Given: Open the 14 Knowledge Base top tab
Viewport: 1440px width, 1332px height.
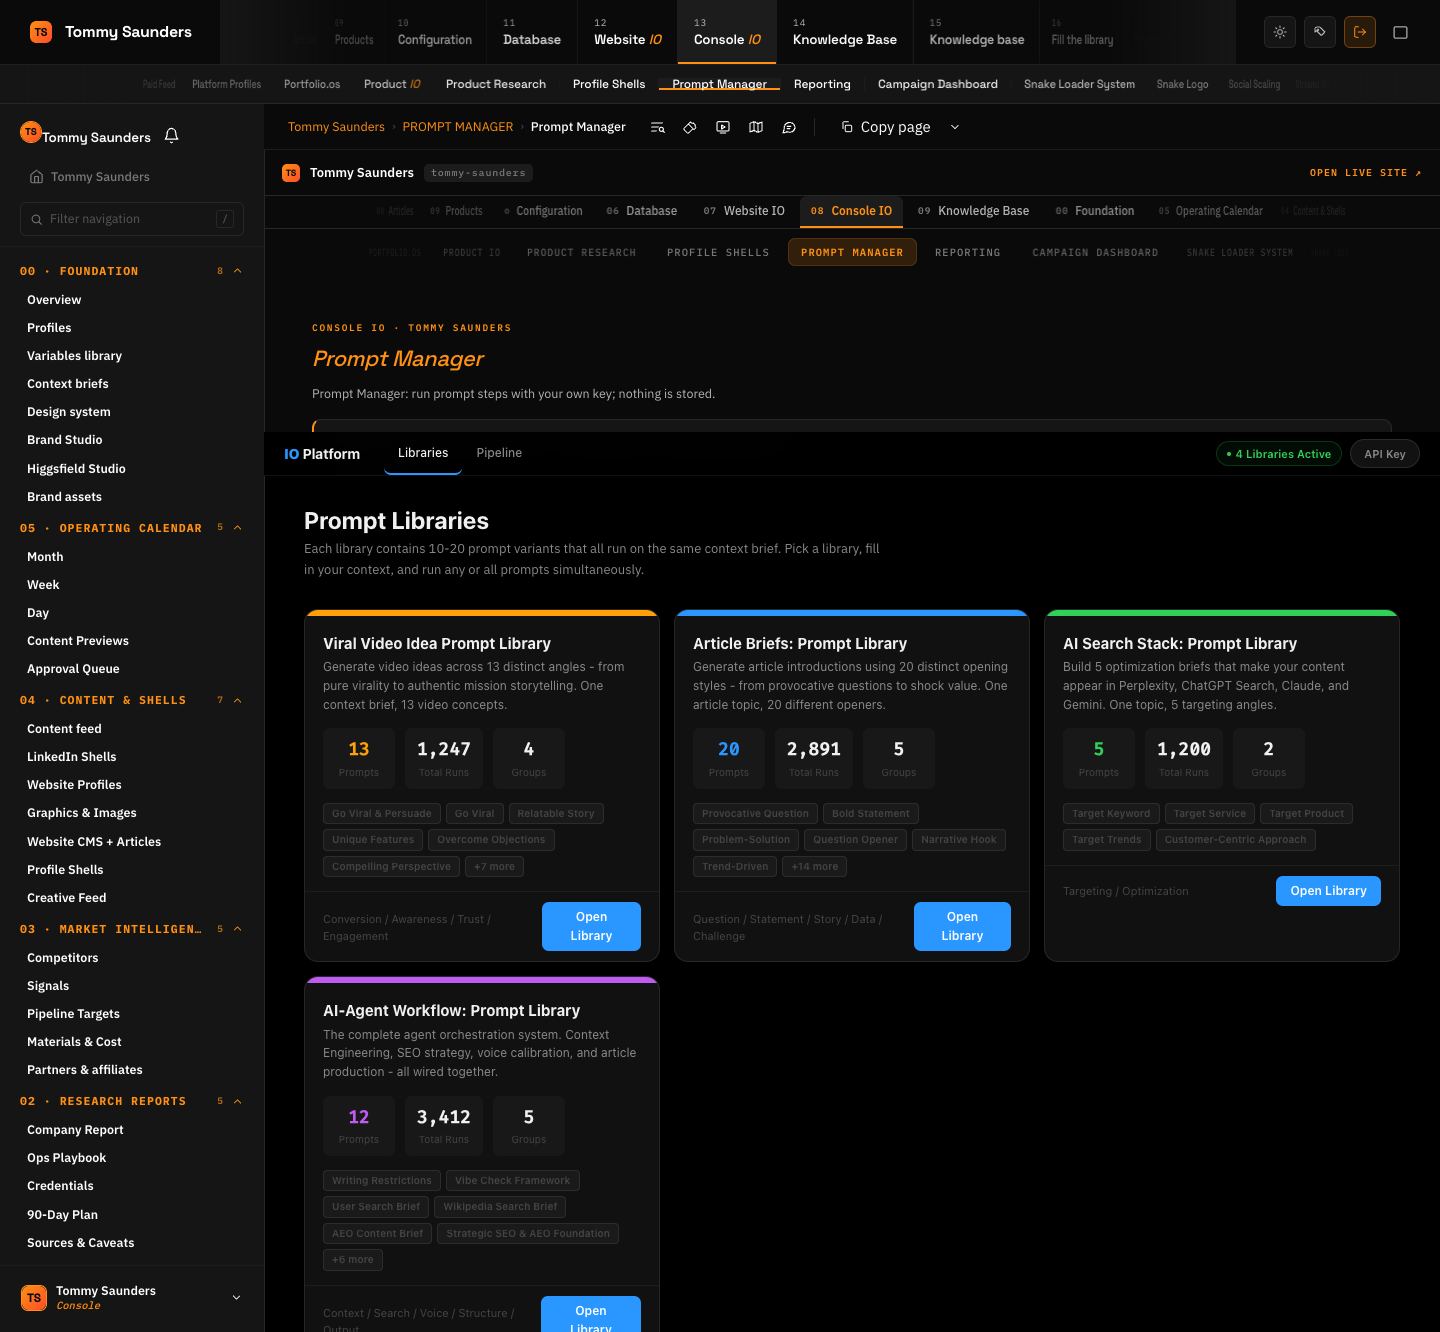Looking at the screenshot, I should click(x=845, y=32).
